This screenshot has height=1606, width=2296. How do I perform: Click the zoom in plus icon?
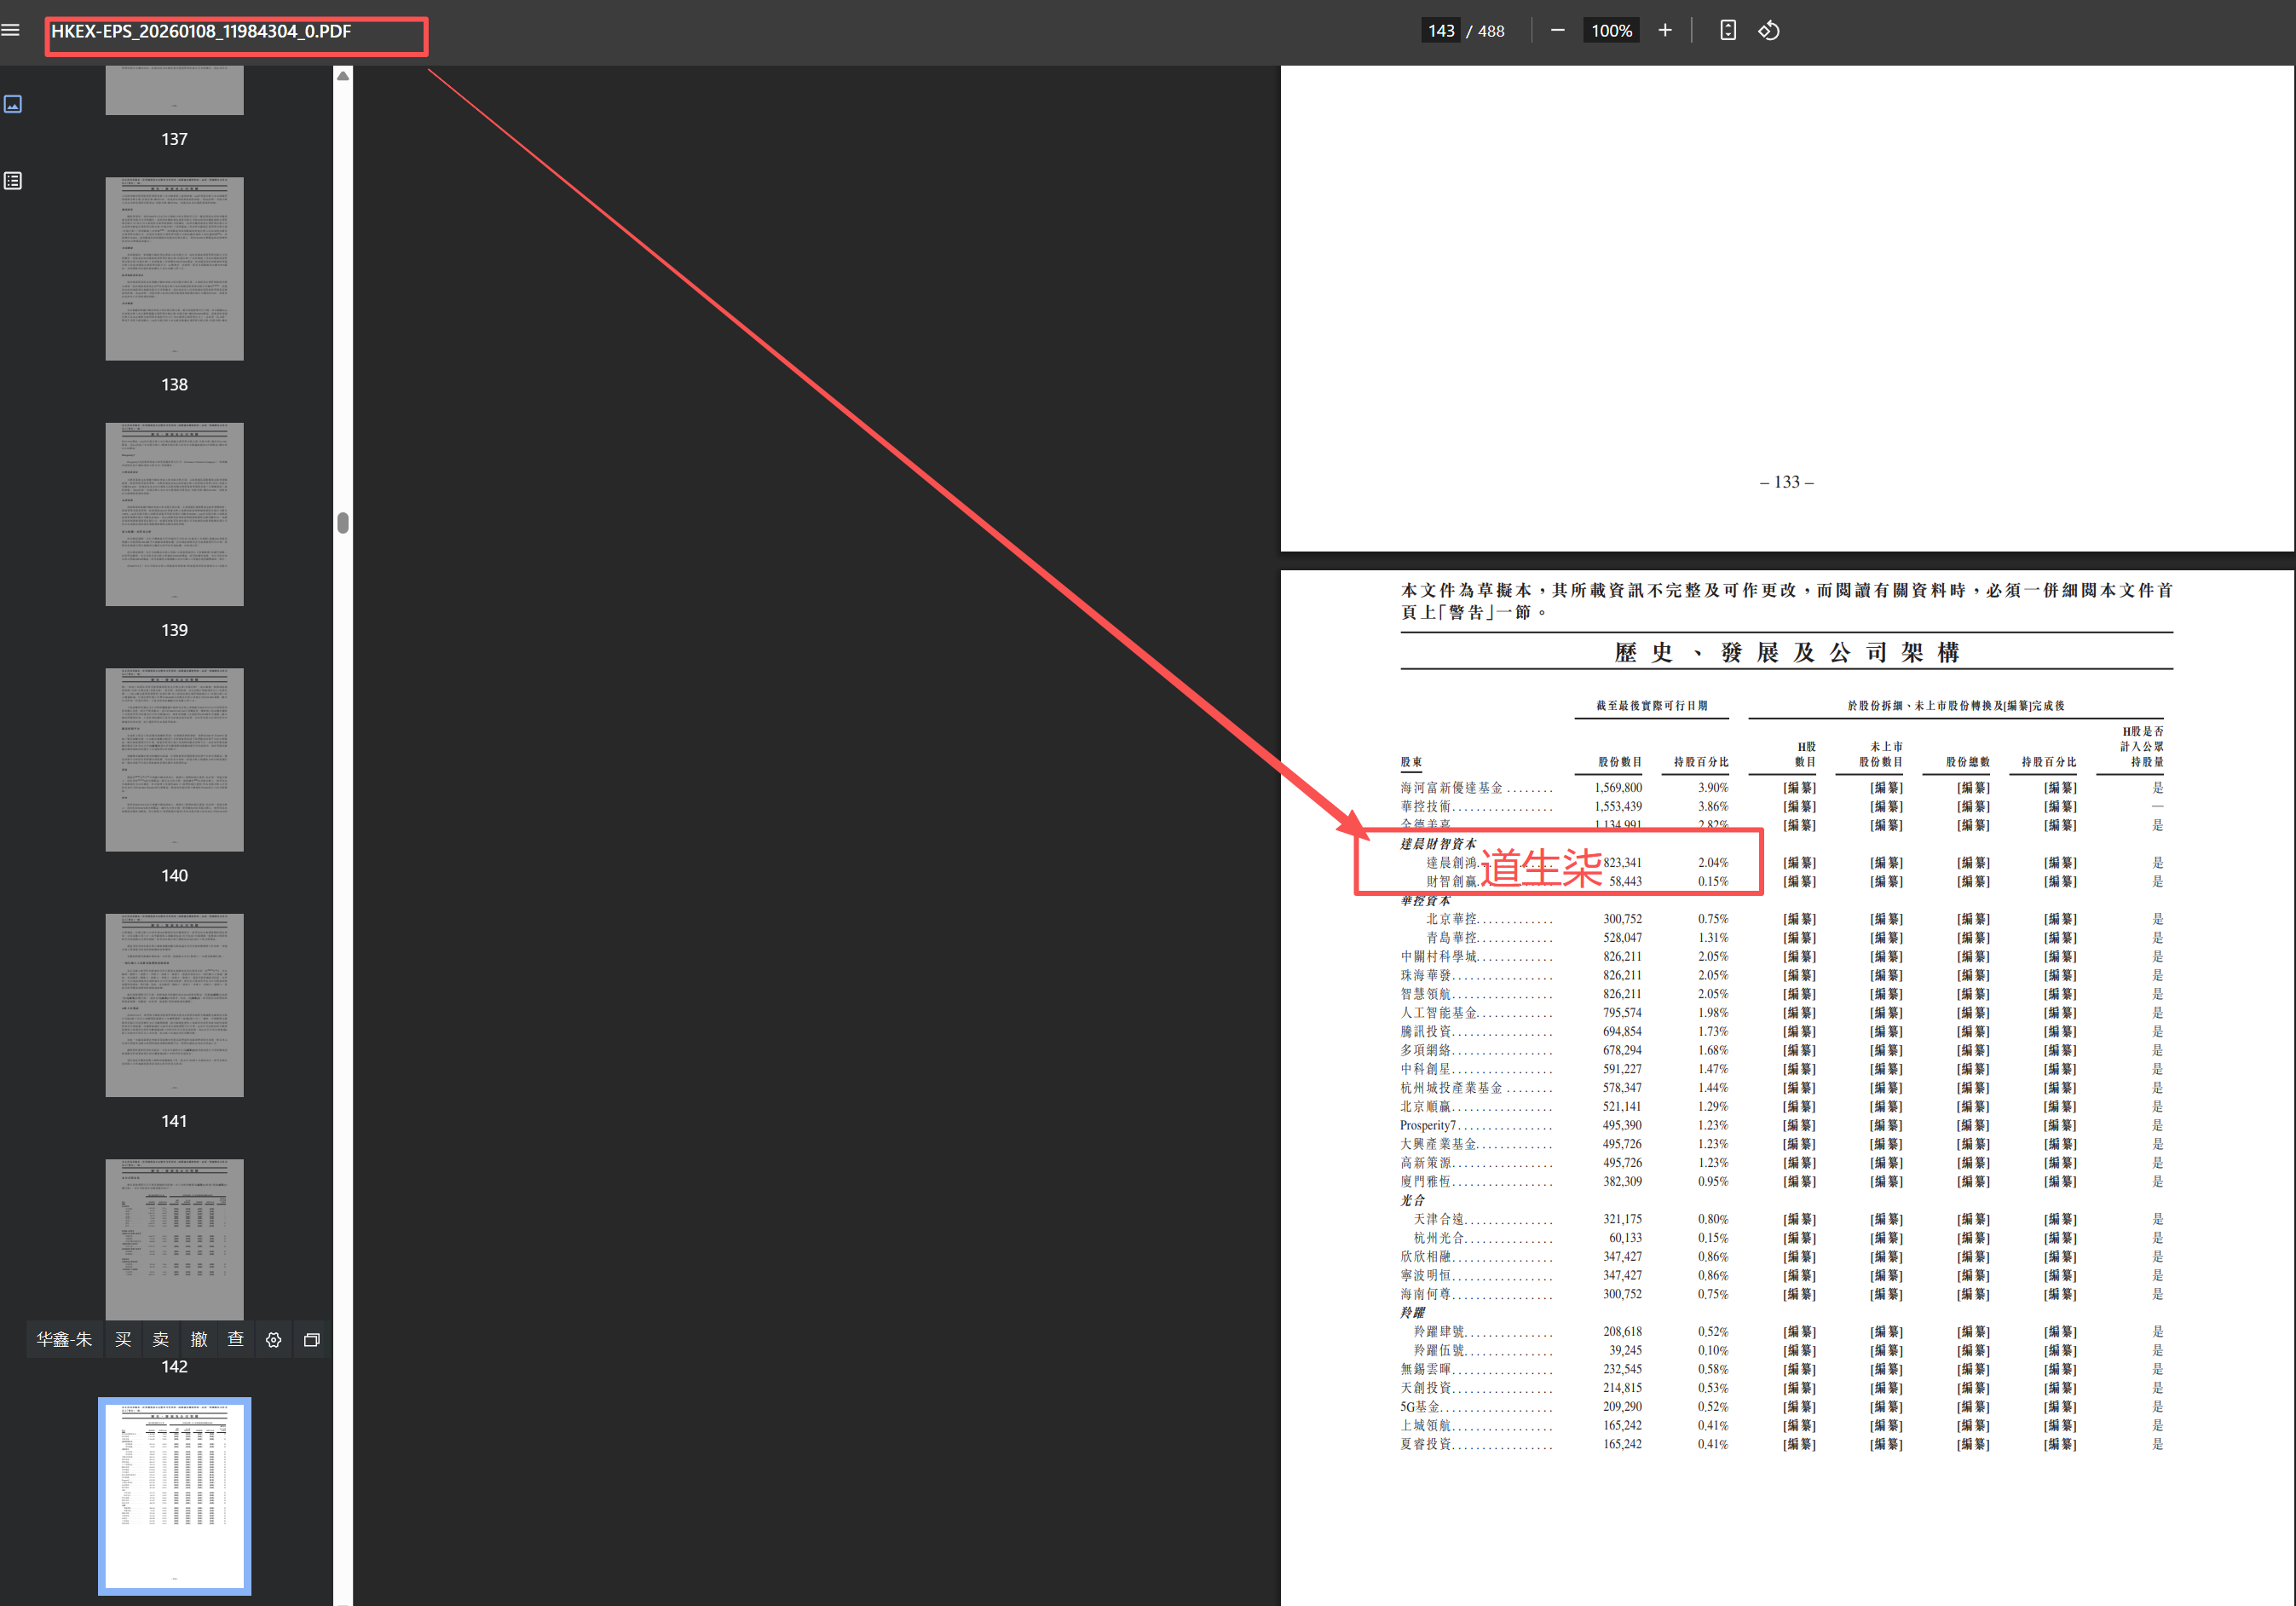pyautogui.click(x=1665, y=30)
